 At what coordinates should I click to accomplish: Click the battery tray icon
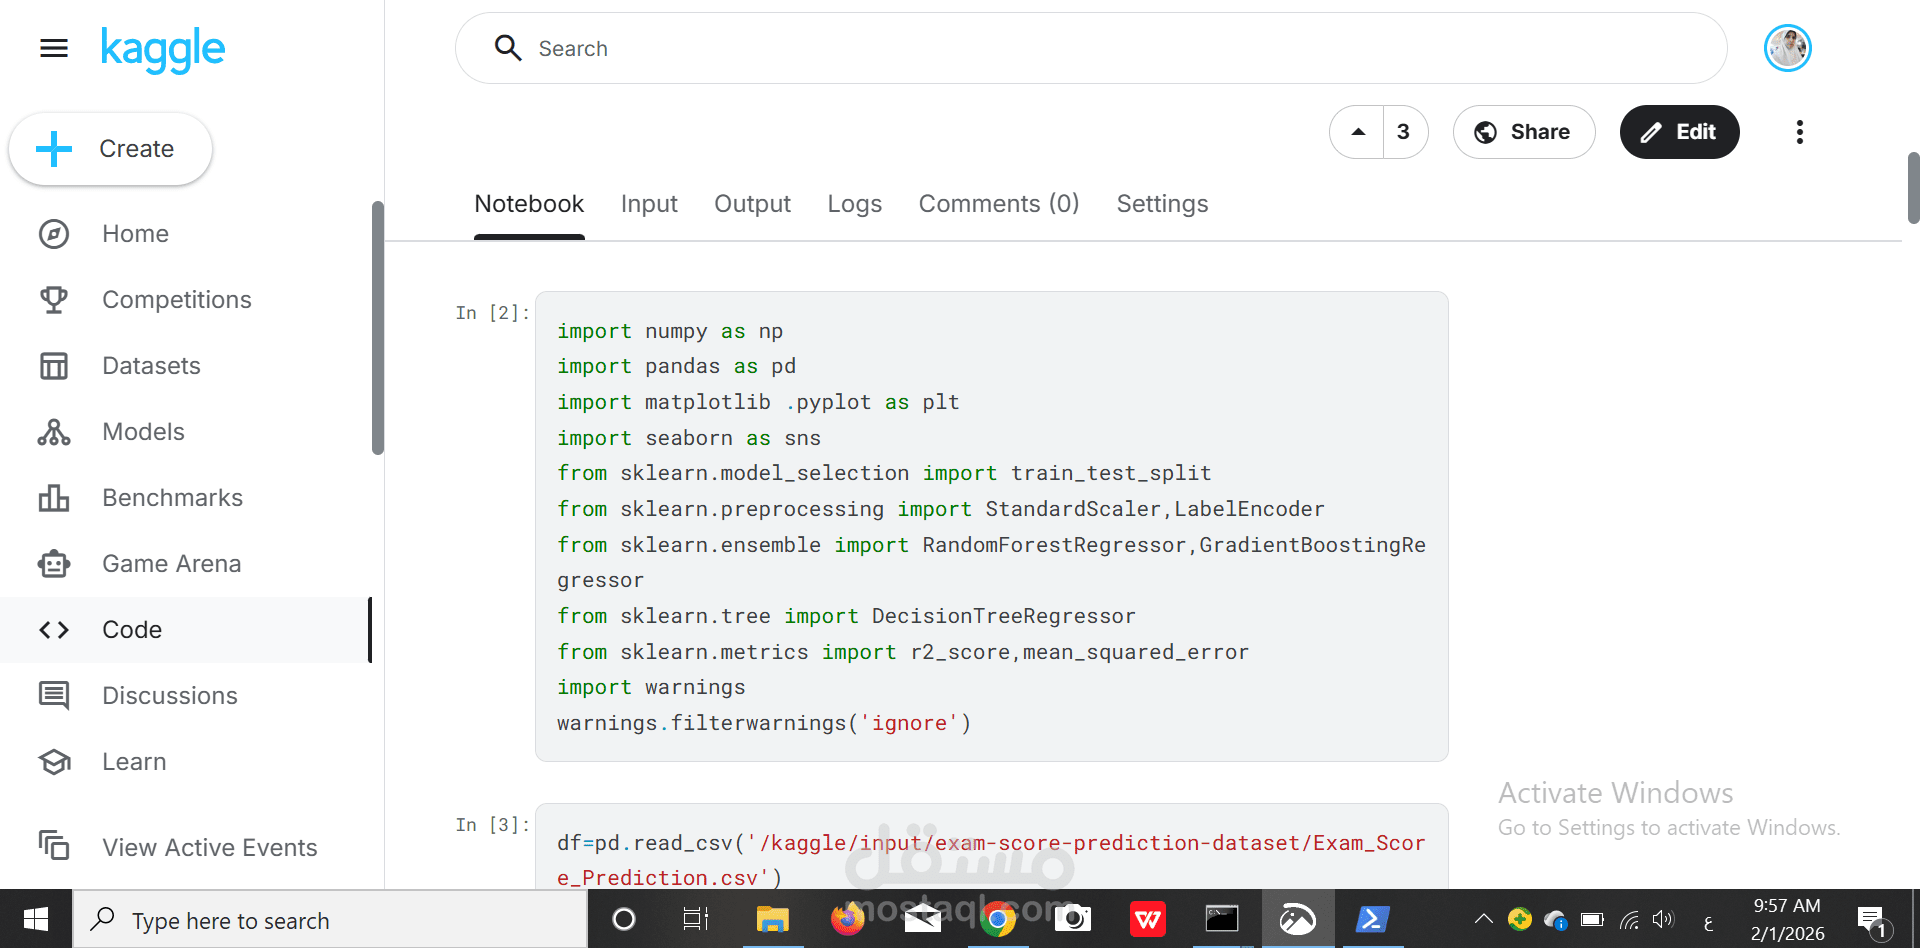(1592, 919)
